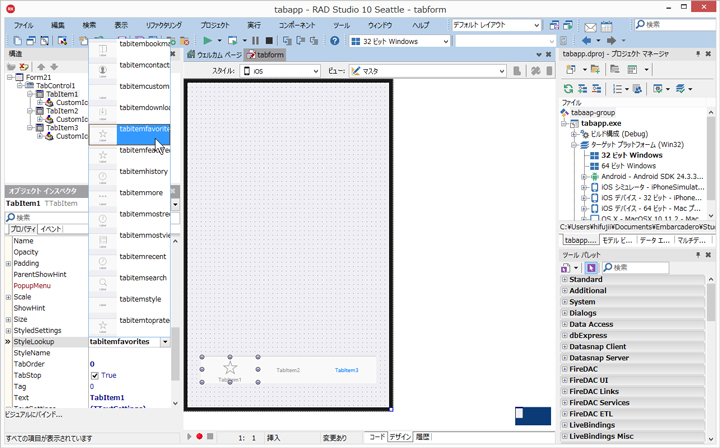Screen dimensions: 720x448
Task: Click the move-up arrow in Structure panel
Action: point(41,67)
